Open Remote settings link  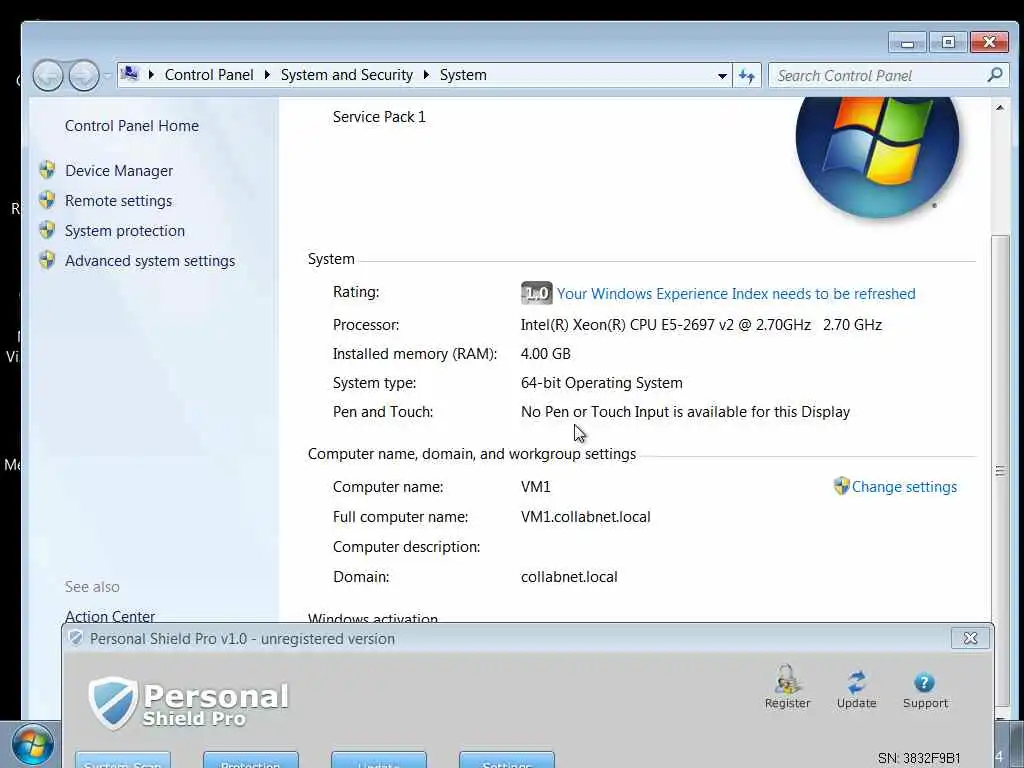click(118, 200)
